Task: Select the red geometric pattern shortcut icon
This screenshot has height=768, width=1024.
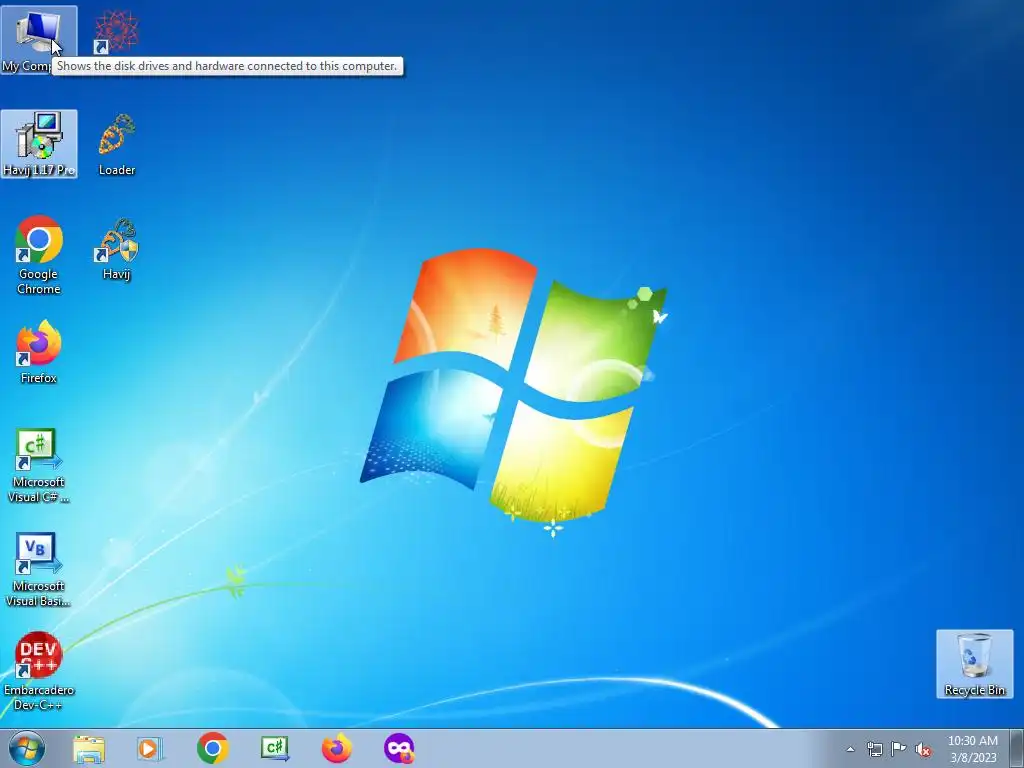Action: click(116, 31)
